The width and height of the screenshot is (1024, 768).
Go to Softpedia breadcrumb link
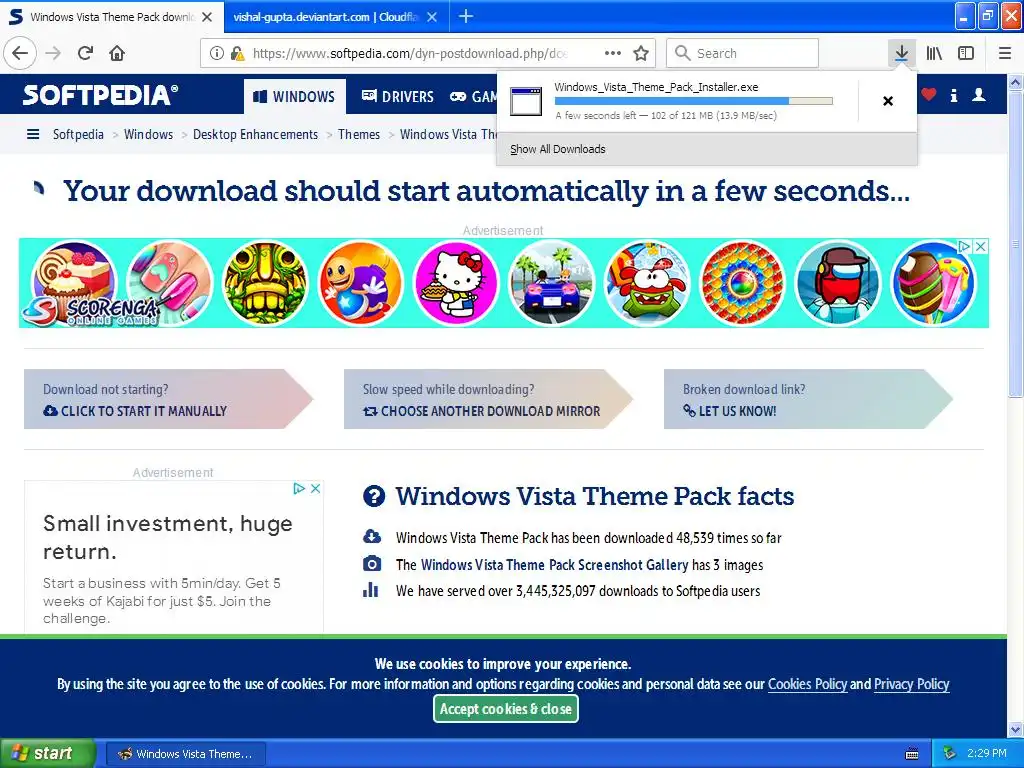tap(78, 135)
